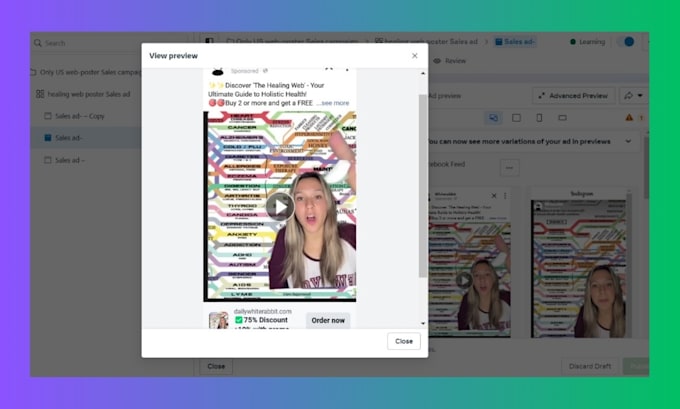The width and height of the screenshot is (680, 409).
Task: Open the 'healing web poster Sales ad' breadcrumb
Action: pyautogui.click(x=426, y=41)
